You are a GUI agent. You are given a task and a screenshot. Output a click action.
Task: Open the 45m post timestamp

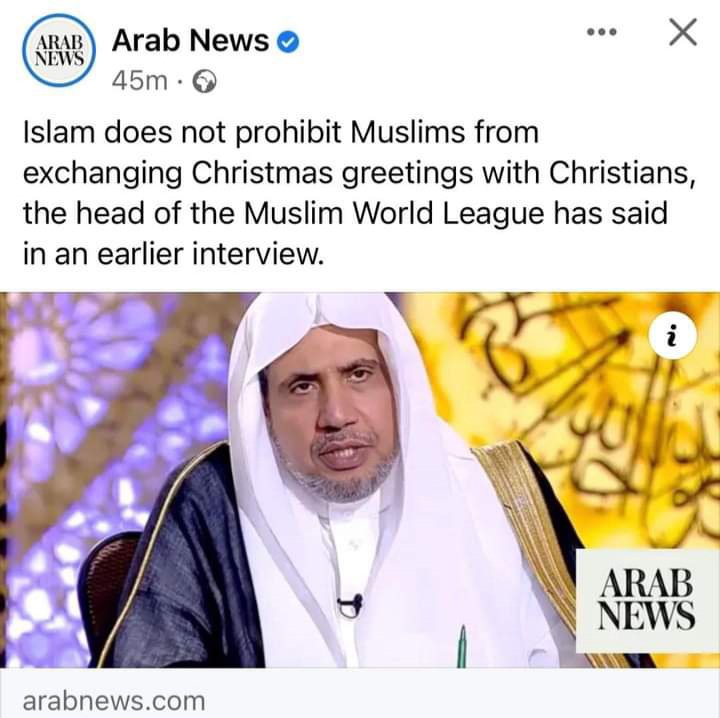[x=140, y=82]
